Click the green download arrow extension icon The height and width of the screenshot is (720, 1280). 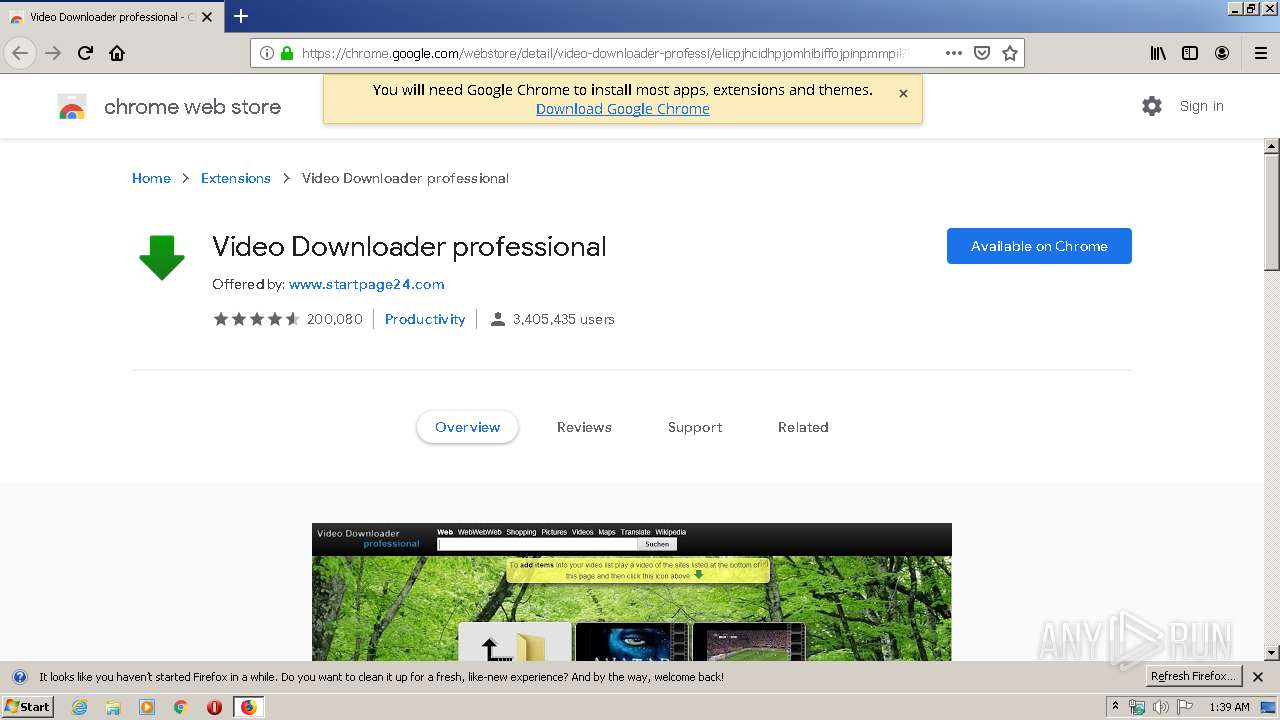162,257
